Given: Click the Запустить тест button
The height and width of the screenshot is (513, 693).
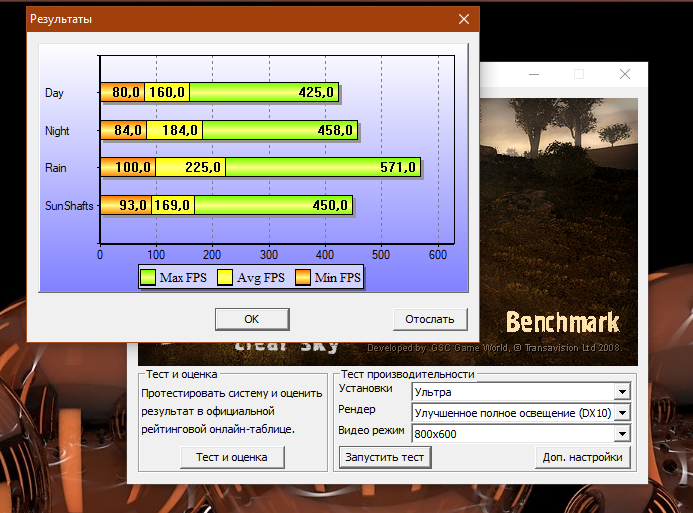Looking at the screenshot, I should (x=385, y=457).
